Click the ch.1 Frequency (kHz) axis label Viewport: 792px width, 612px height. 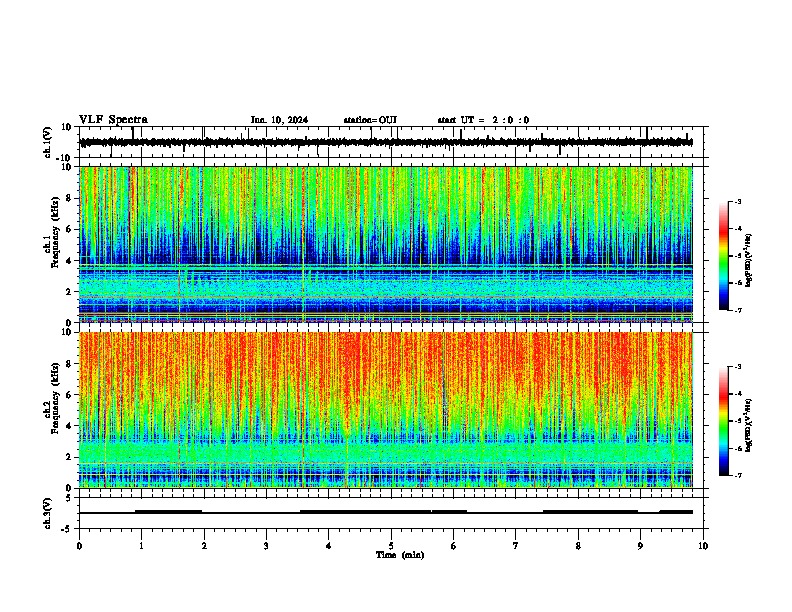point(52,232)
